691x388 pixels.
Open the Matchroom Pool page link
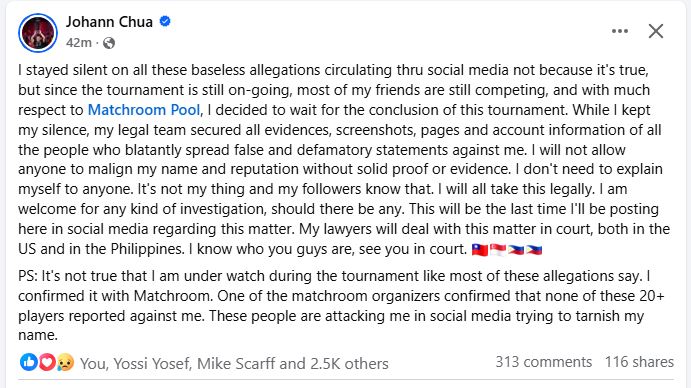[x=144, y=109]
